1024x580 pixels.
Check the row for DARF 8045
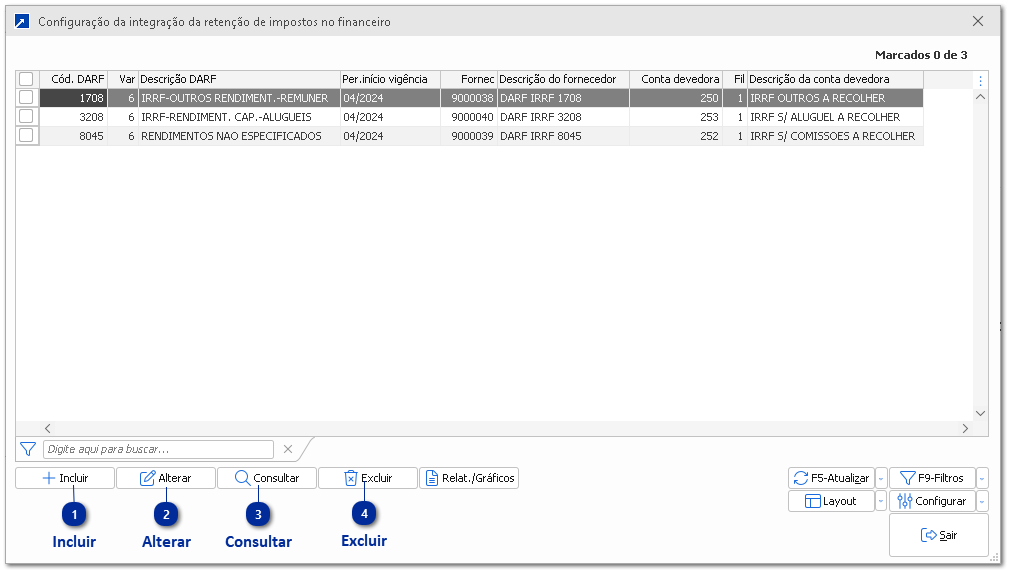coord(26,137)
